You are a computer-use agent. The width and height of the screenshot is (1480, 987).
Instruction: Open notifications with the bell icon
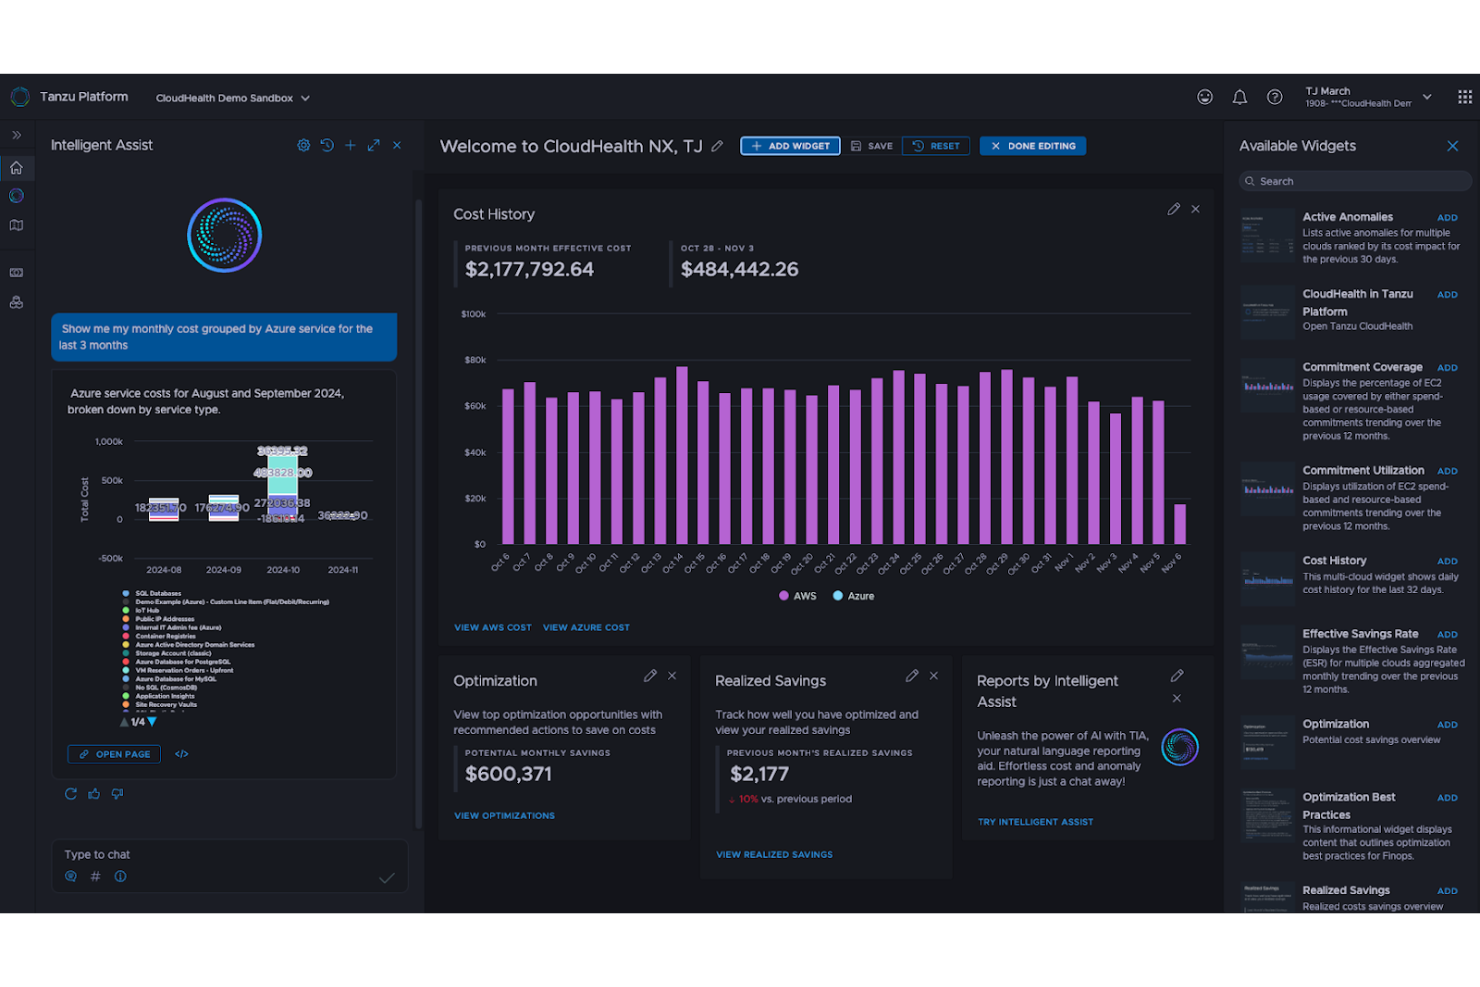coord(1240,96)
